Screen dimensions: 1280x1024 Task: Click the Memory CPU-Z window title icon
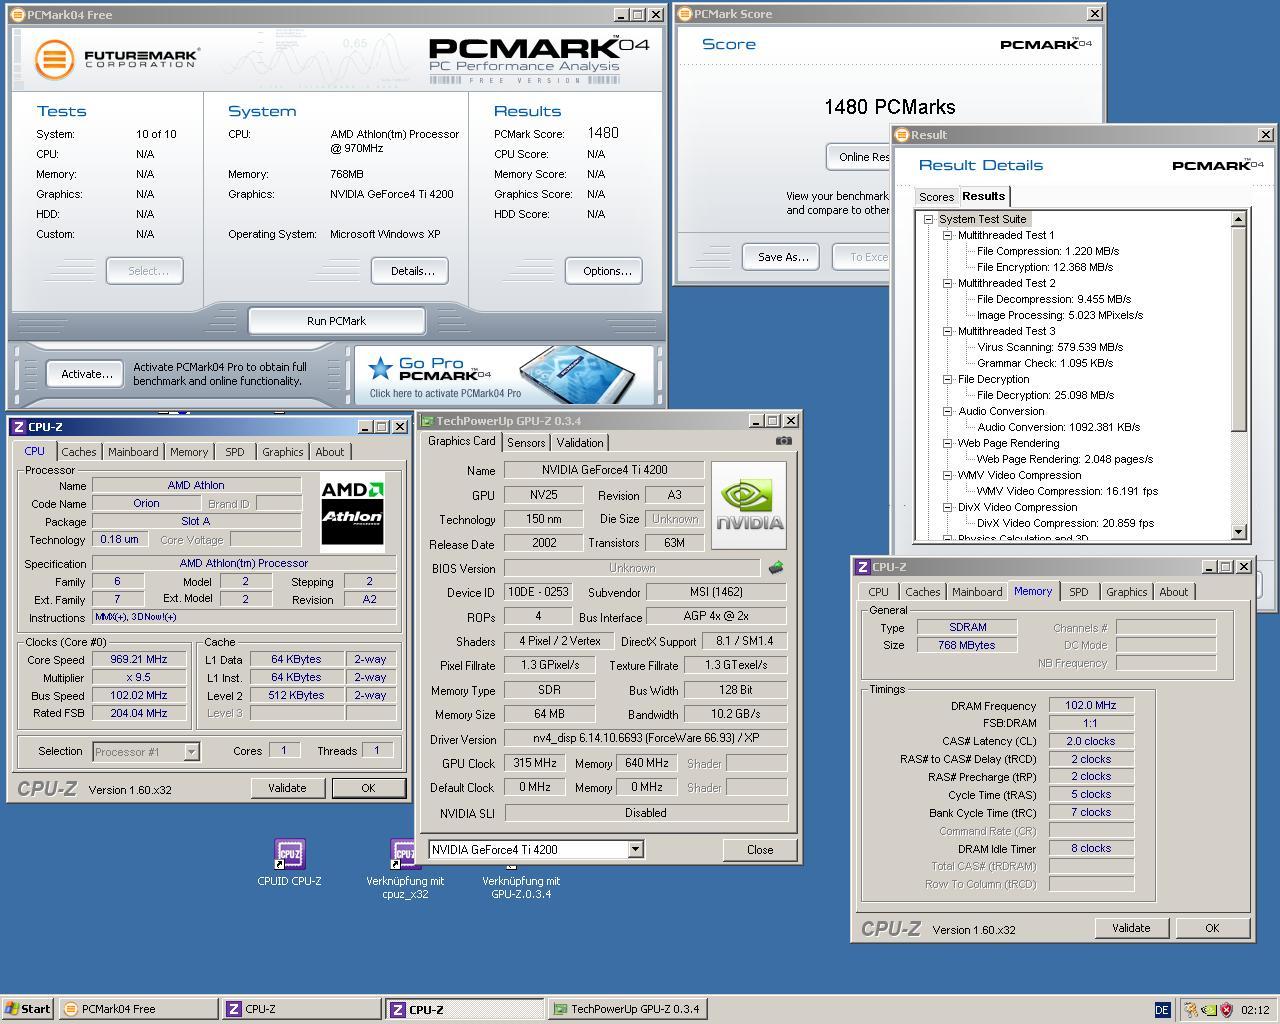click(863, 567)
